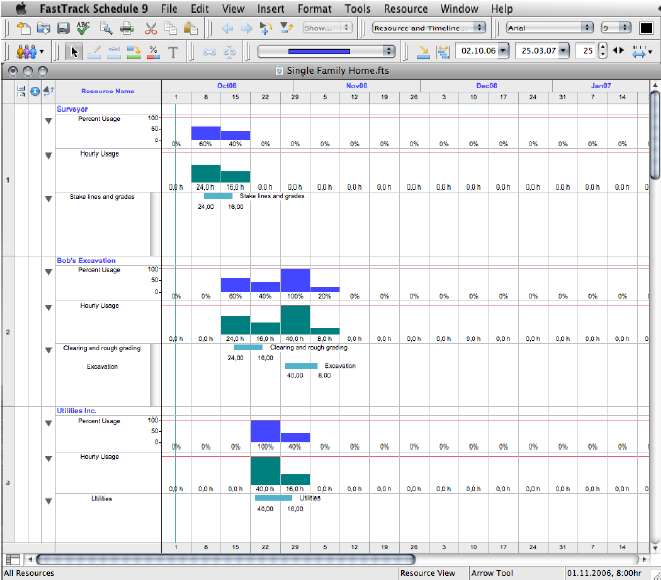Click the vertical scrollbar thumb
661x580 pixels.
pos(655,135)
